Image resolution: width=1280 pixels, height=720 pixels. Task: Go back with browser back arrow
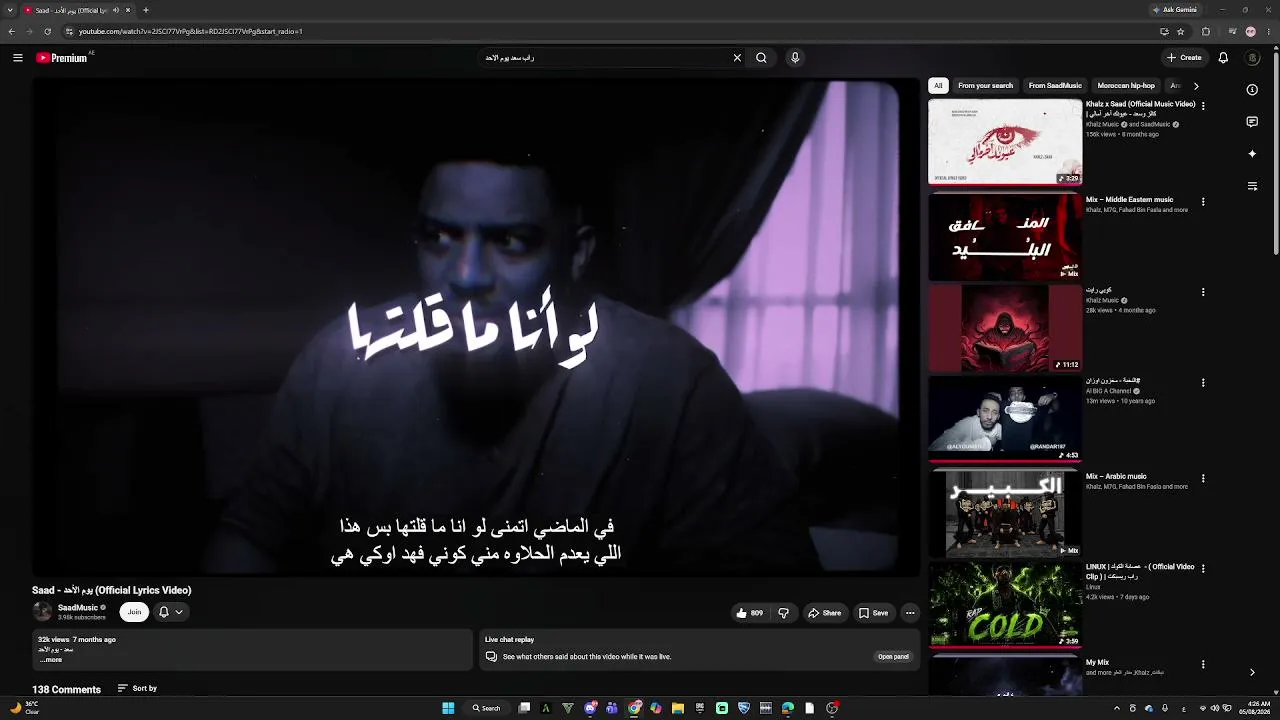tap(11, 31)
